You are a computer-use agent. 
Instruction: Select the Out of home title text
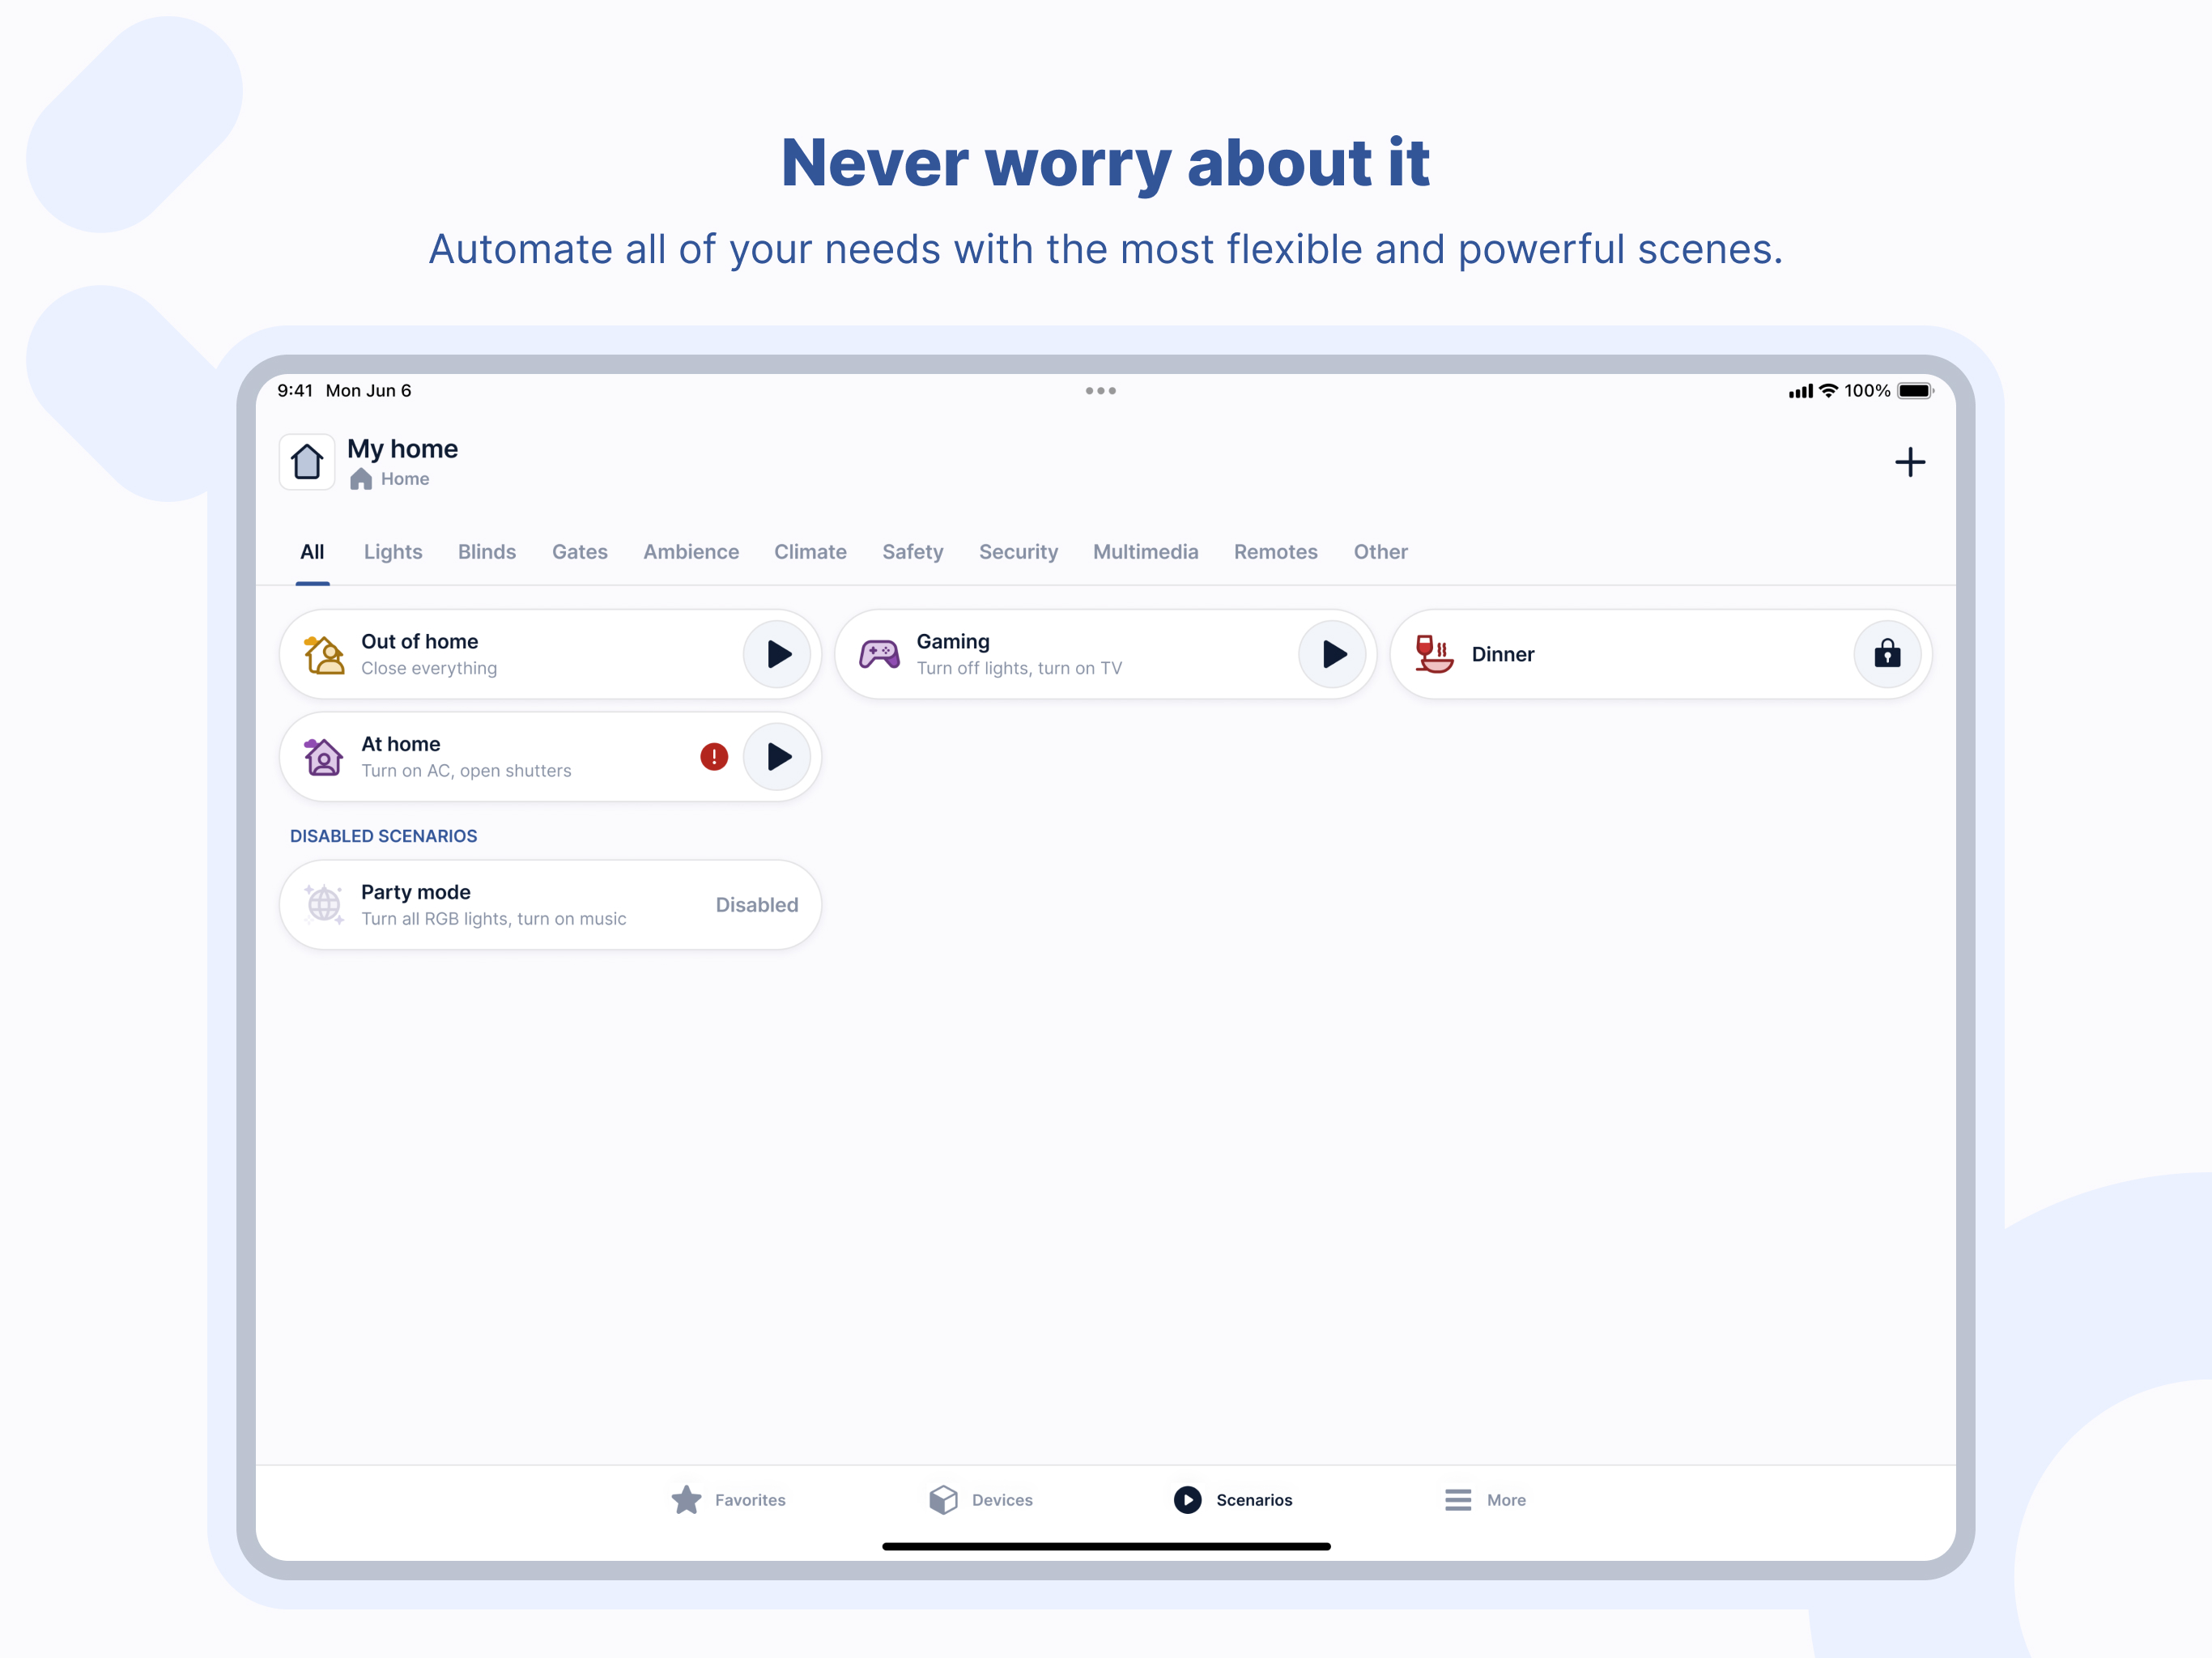coord(419,642)
